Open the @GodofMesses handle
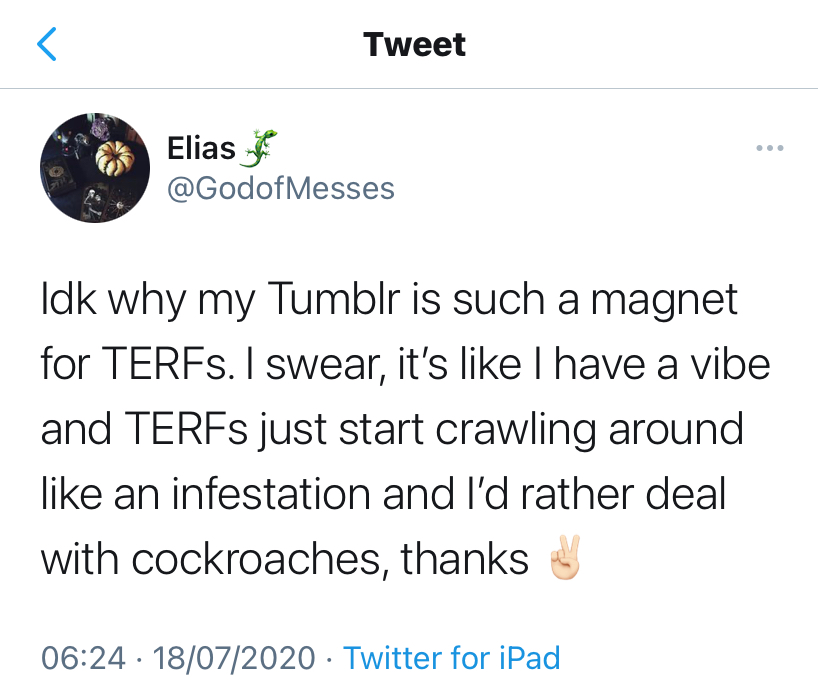The height and width of the screenshot is (686, 818). click(x=281, y=187)
